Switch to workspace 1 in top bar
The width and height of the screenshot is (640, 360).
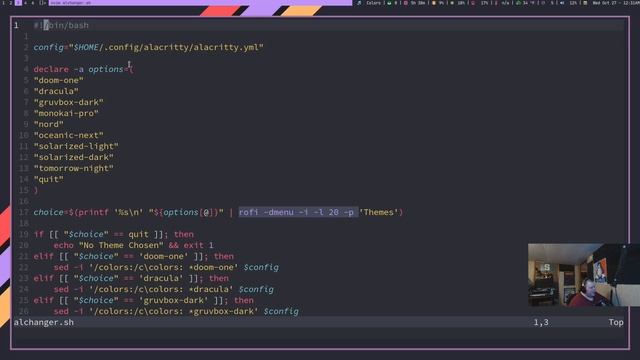point(4,2)
